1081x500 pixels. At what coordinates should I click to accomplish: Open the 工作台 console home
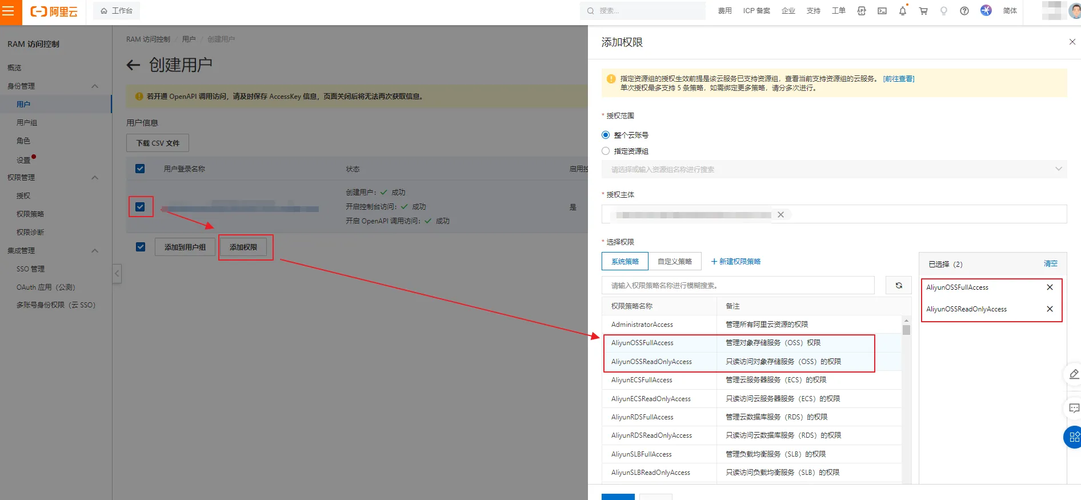(x=116, y=11)
